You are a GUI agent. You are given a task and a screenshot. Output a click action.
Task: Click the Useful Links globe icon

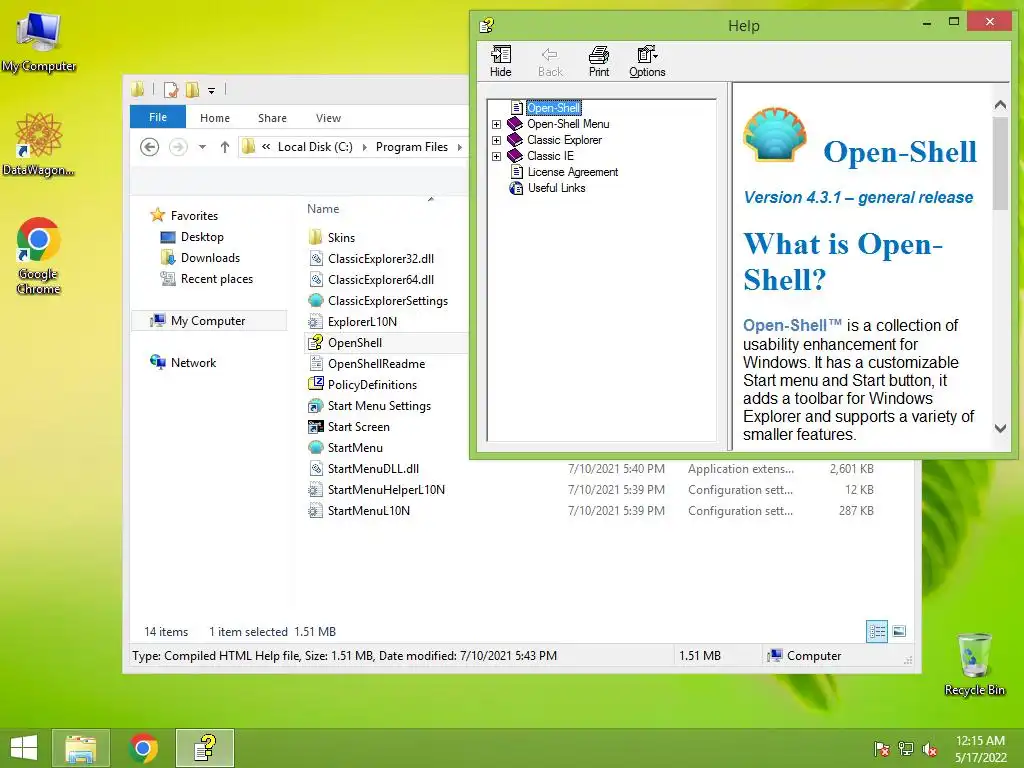[516, 188]
